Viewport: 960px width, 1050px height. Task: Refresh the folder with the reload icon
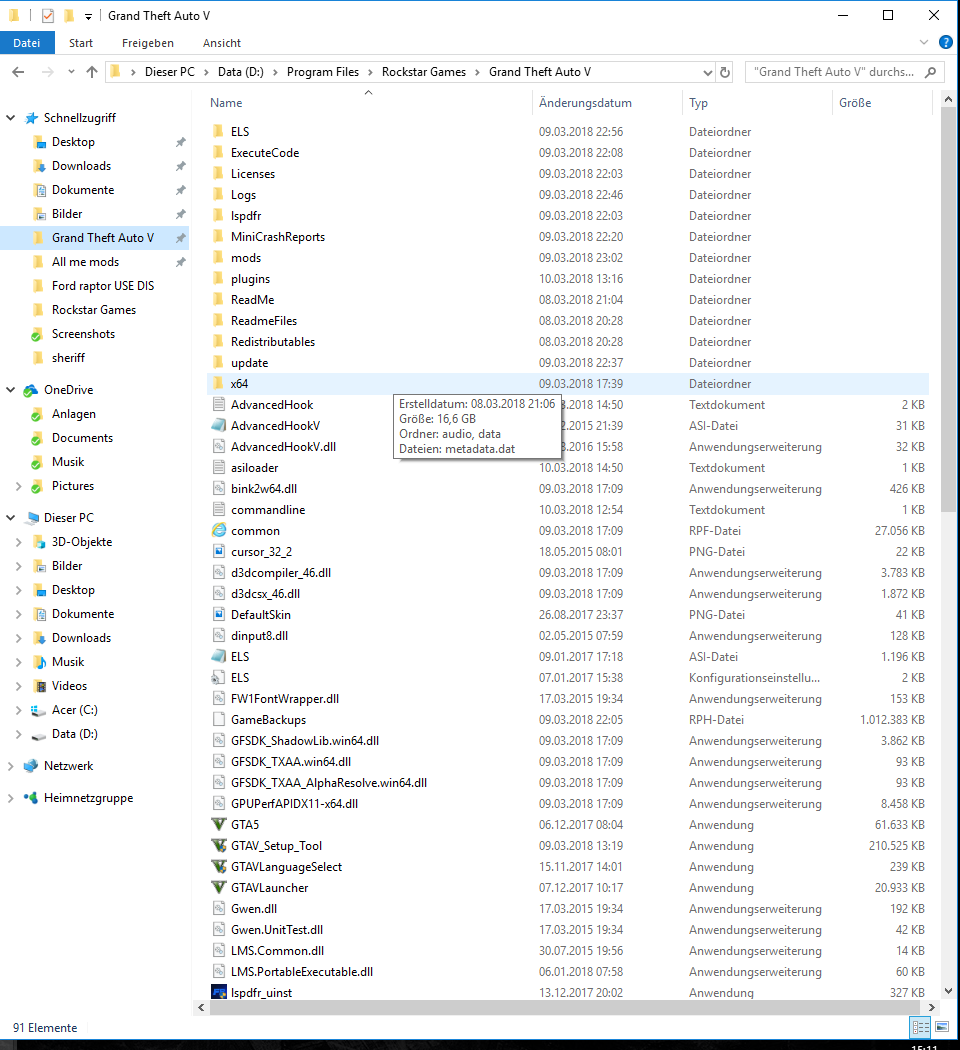[724, 72]
